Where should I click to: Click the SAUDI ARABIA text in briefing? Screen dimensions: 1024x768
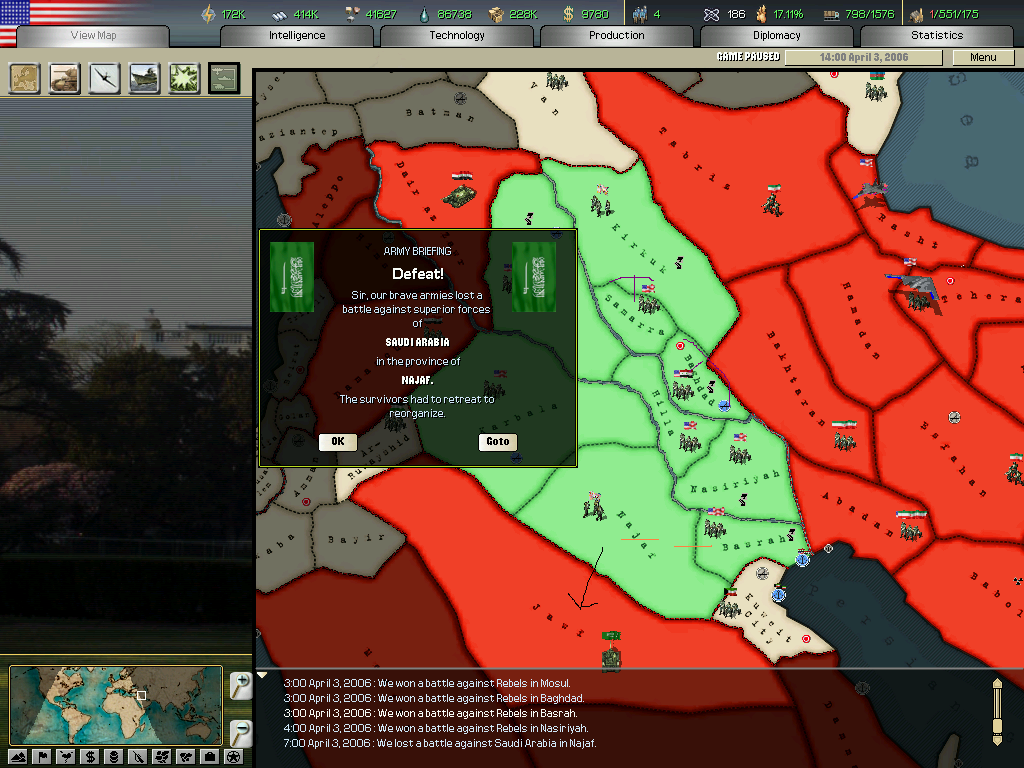(417, 342)
